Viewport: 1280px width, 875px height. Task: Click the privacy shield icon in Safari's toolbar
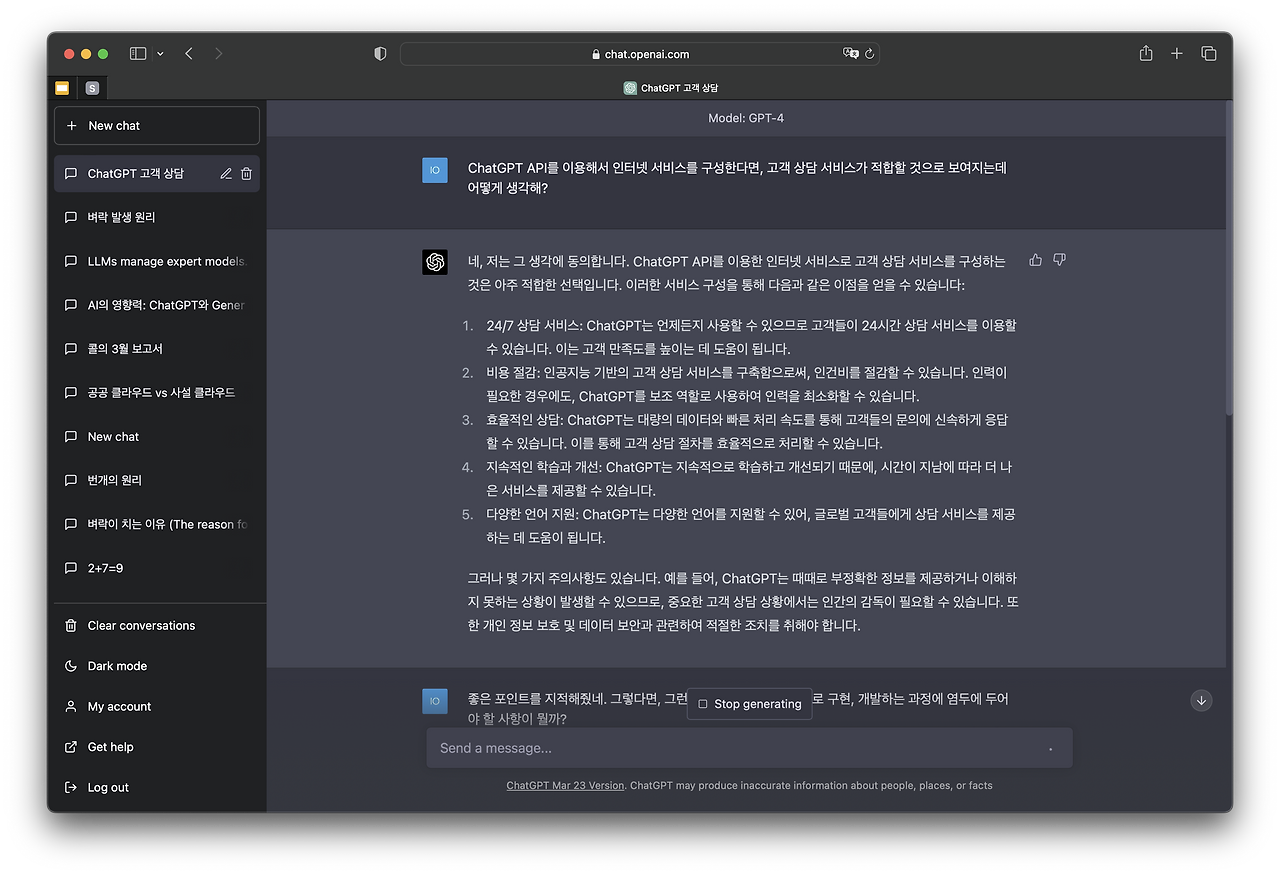click(x=380, y=53)
